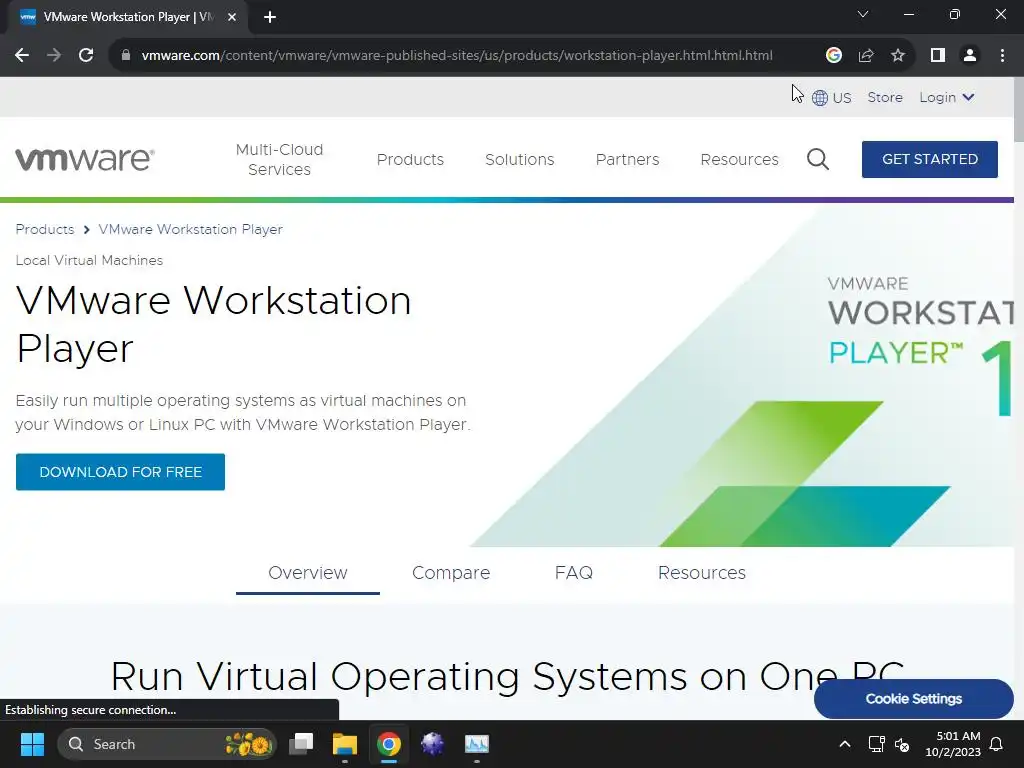Click the vmware logo
The height and width of the screenshot is (768, 1024).
pyautogui.click(x=85, y=159)
